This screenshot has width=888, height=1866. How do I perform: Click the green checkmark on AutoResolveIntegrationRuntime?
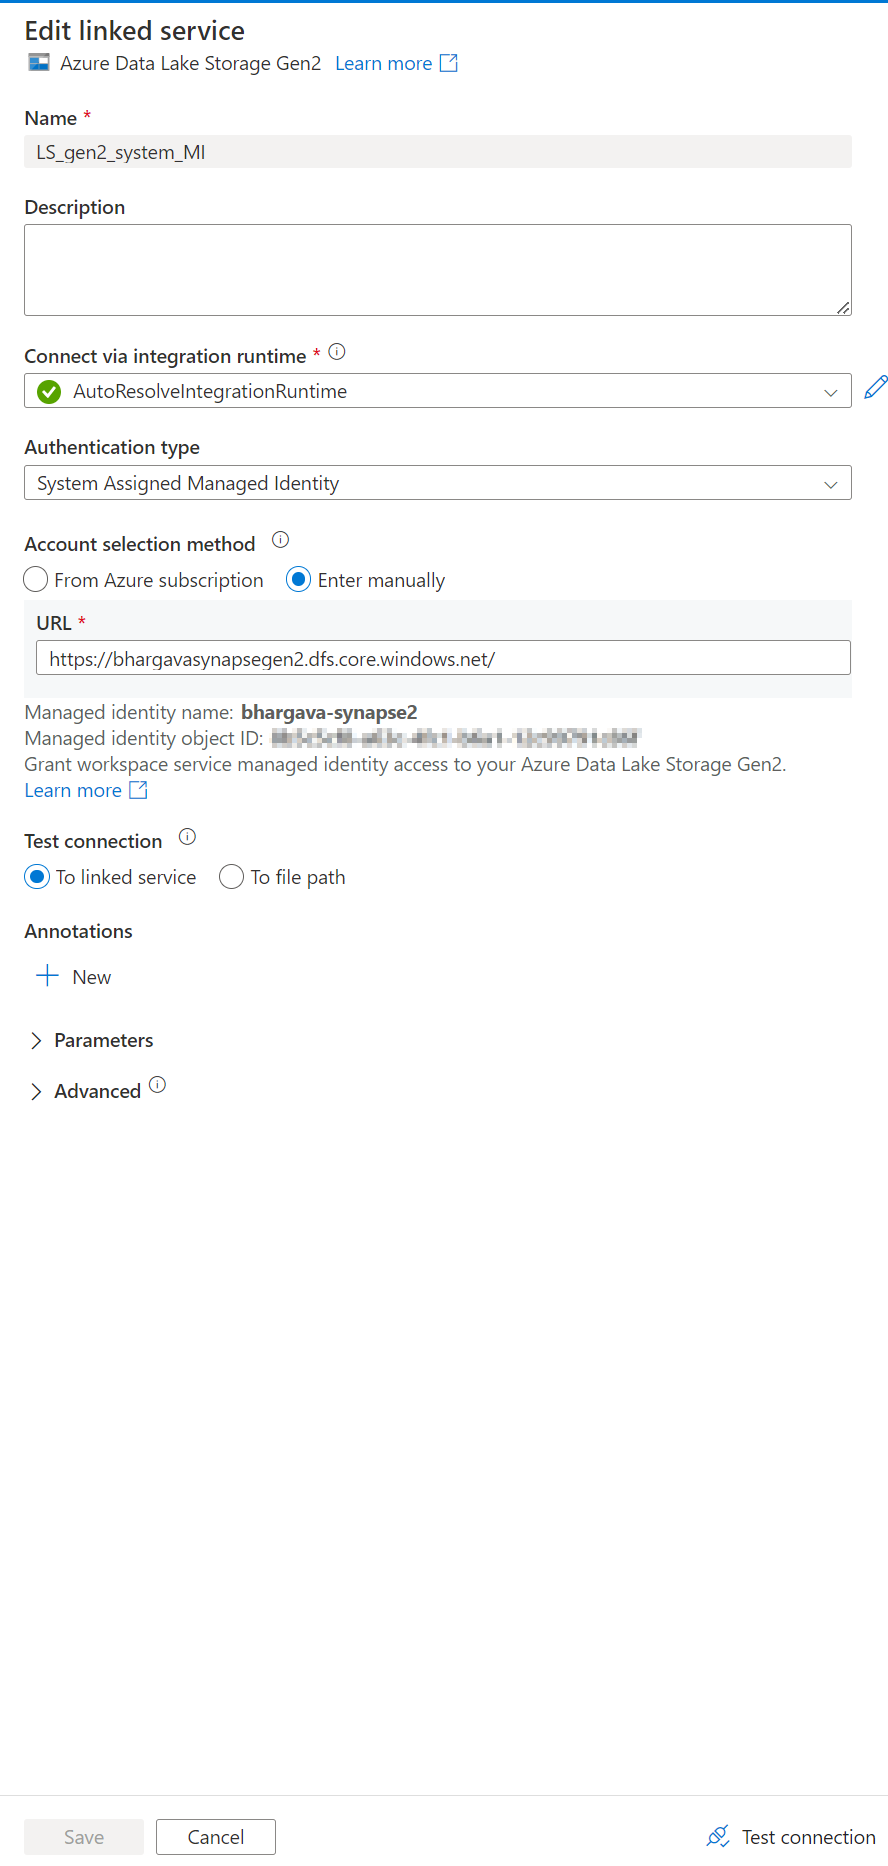tap(48, 391)
